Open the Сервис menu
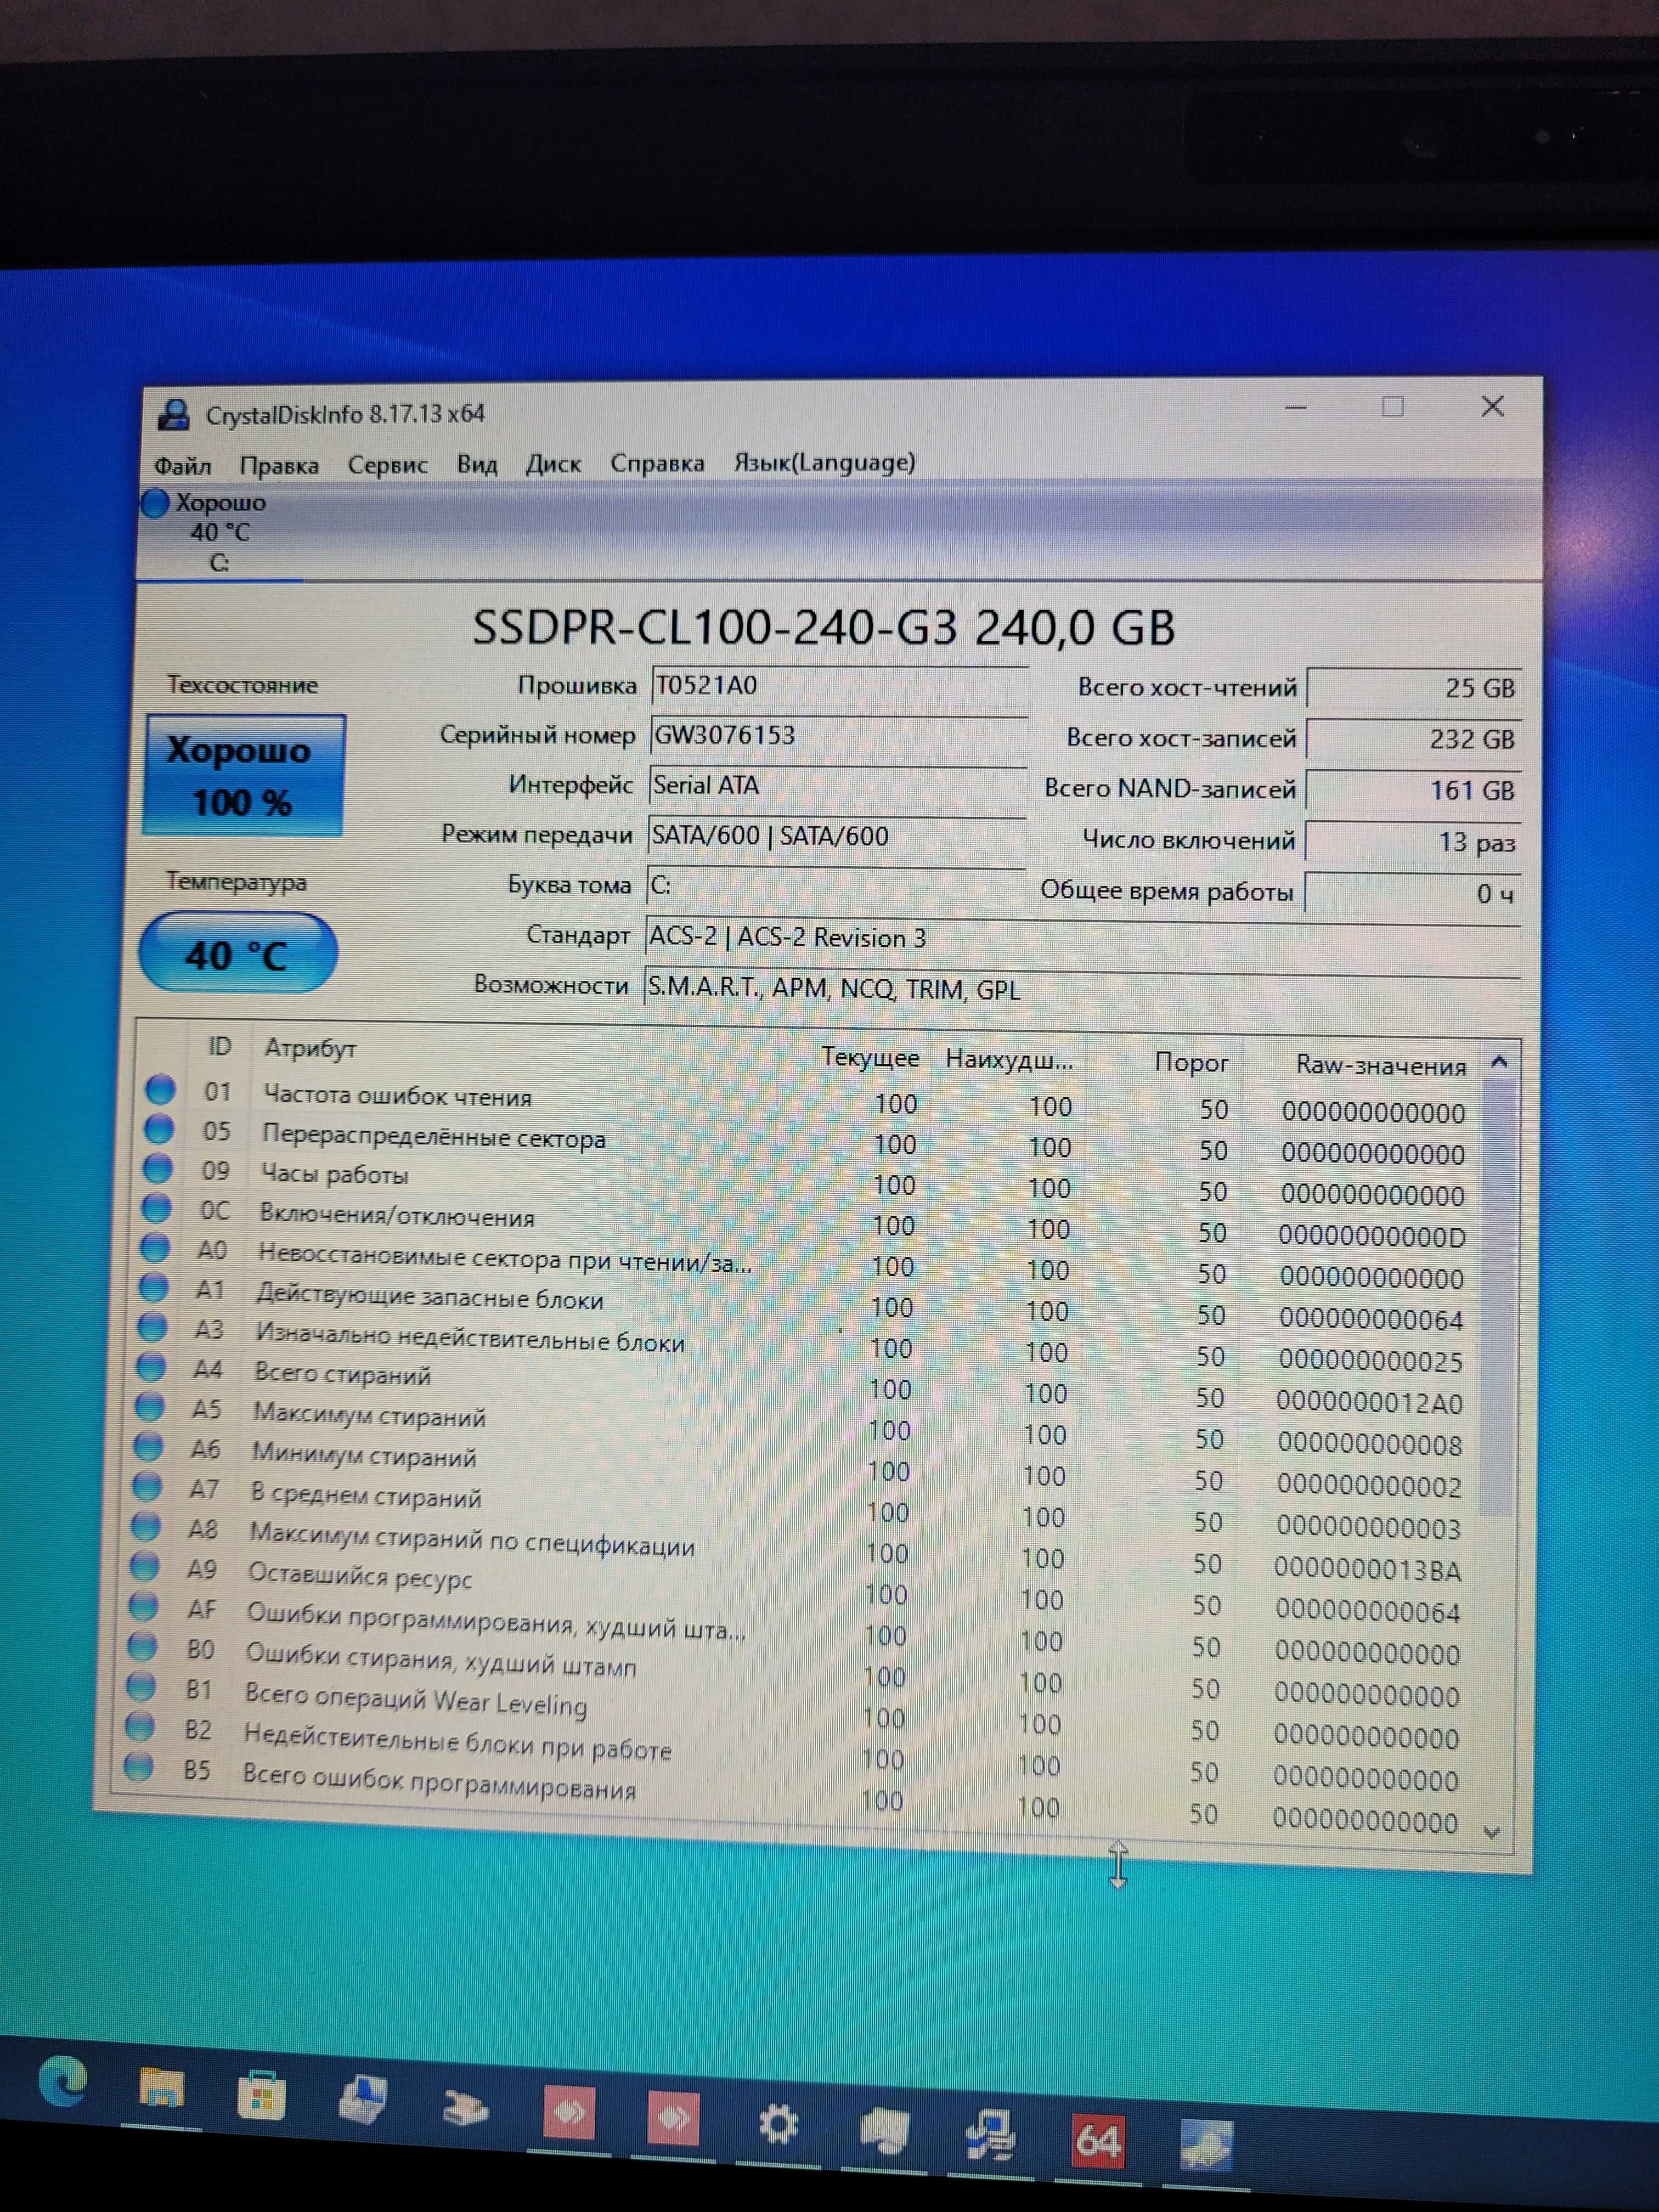This screenshot has width=1659, height=2212. point(387,465)
